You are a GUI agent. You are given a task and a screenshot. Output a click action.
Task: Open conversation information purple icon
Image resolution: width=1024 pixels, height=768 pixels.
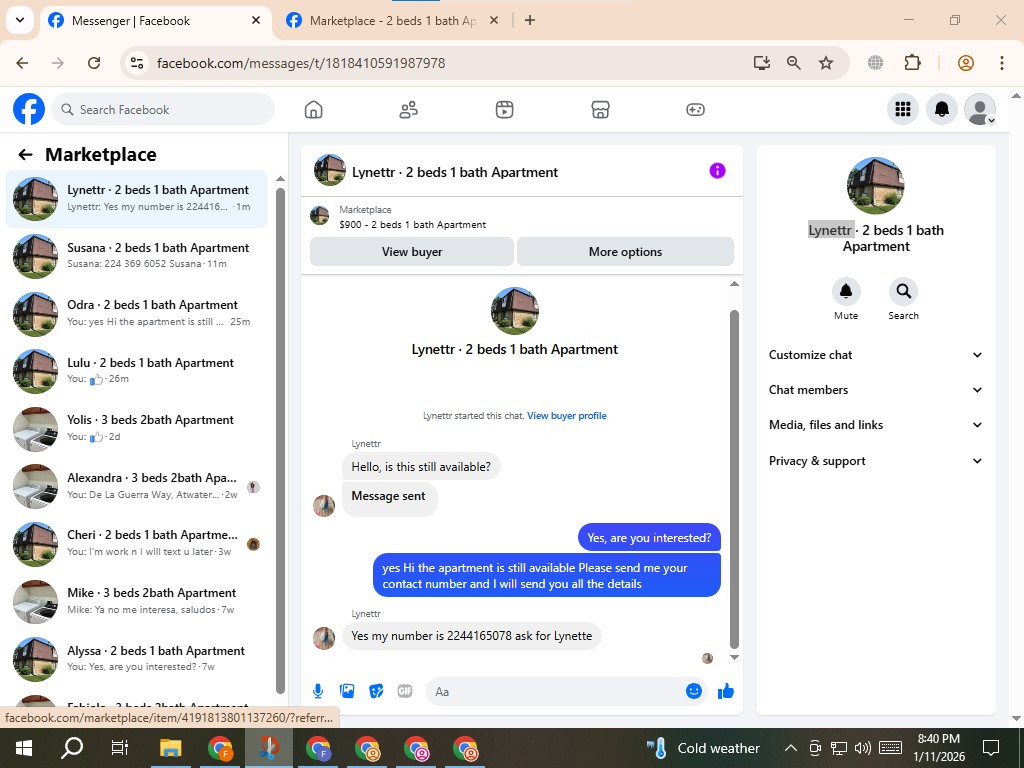tap(717, 171)
